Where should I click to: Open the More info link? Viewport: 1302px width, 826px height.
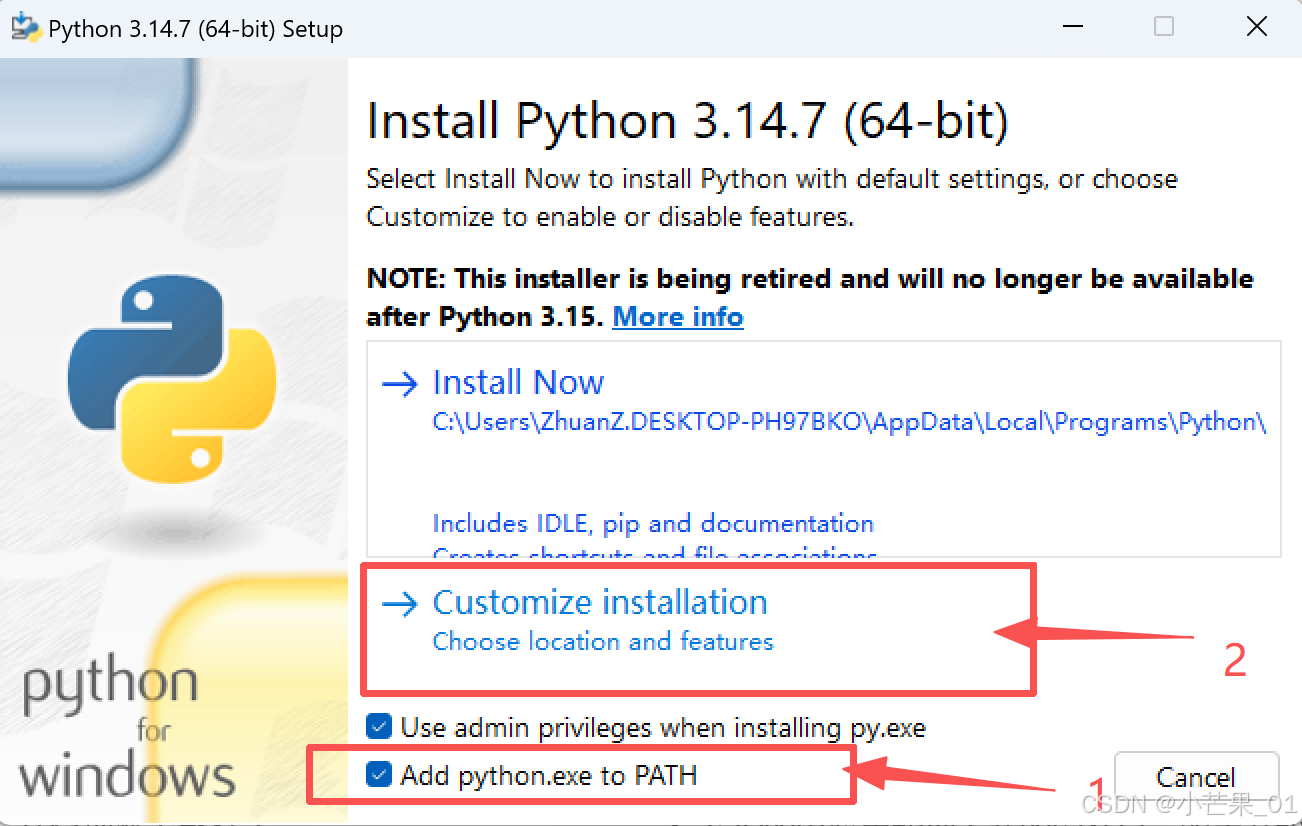[678, 317]
